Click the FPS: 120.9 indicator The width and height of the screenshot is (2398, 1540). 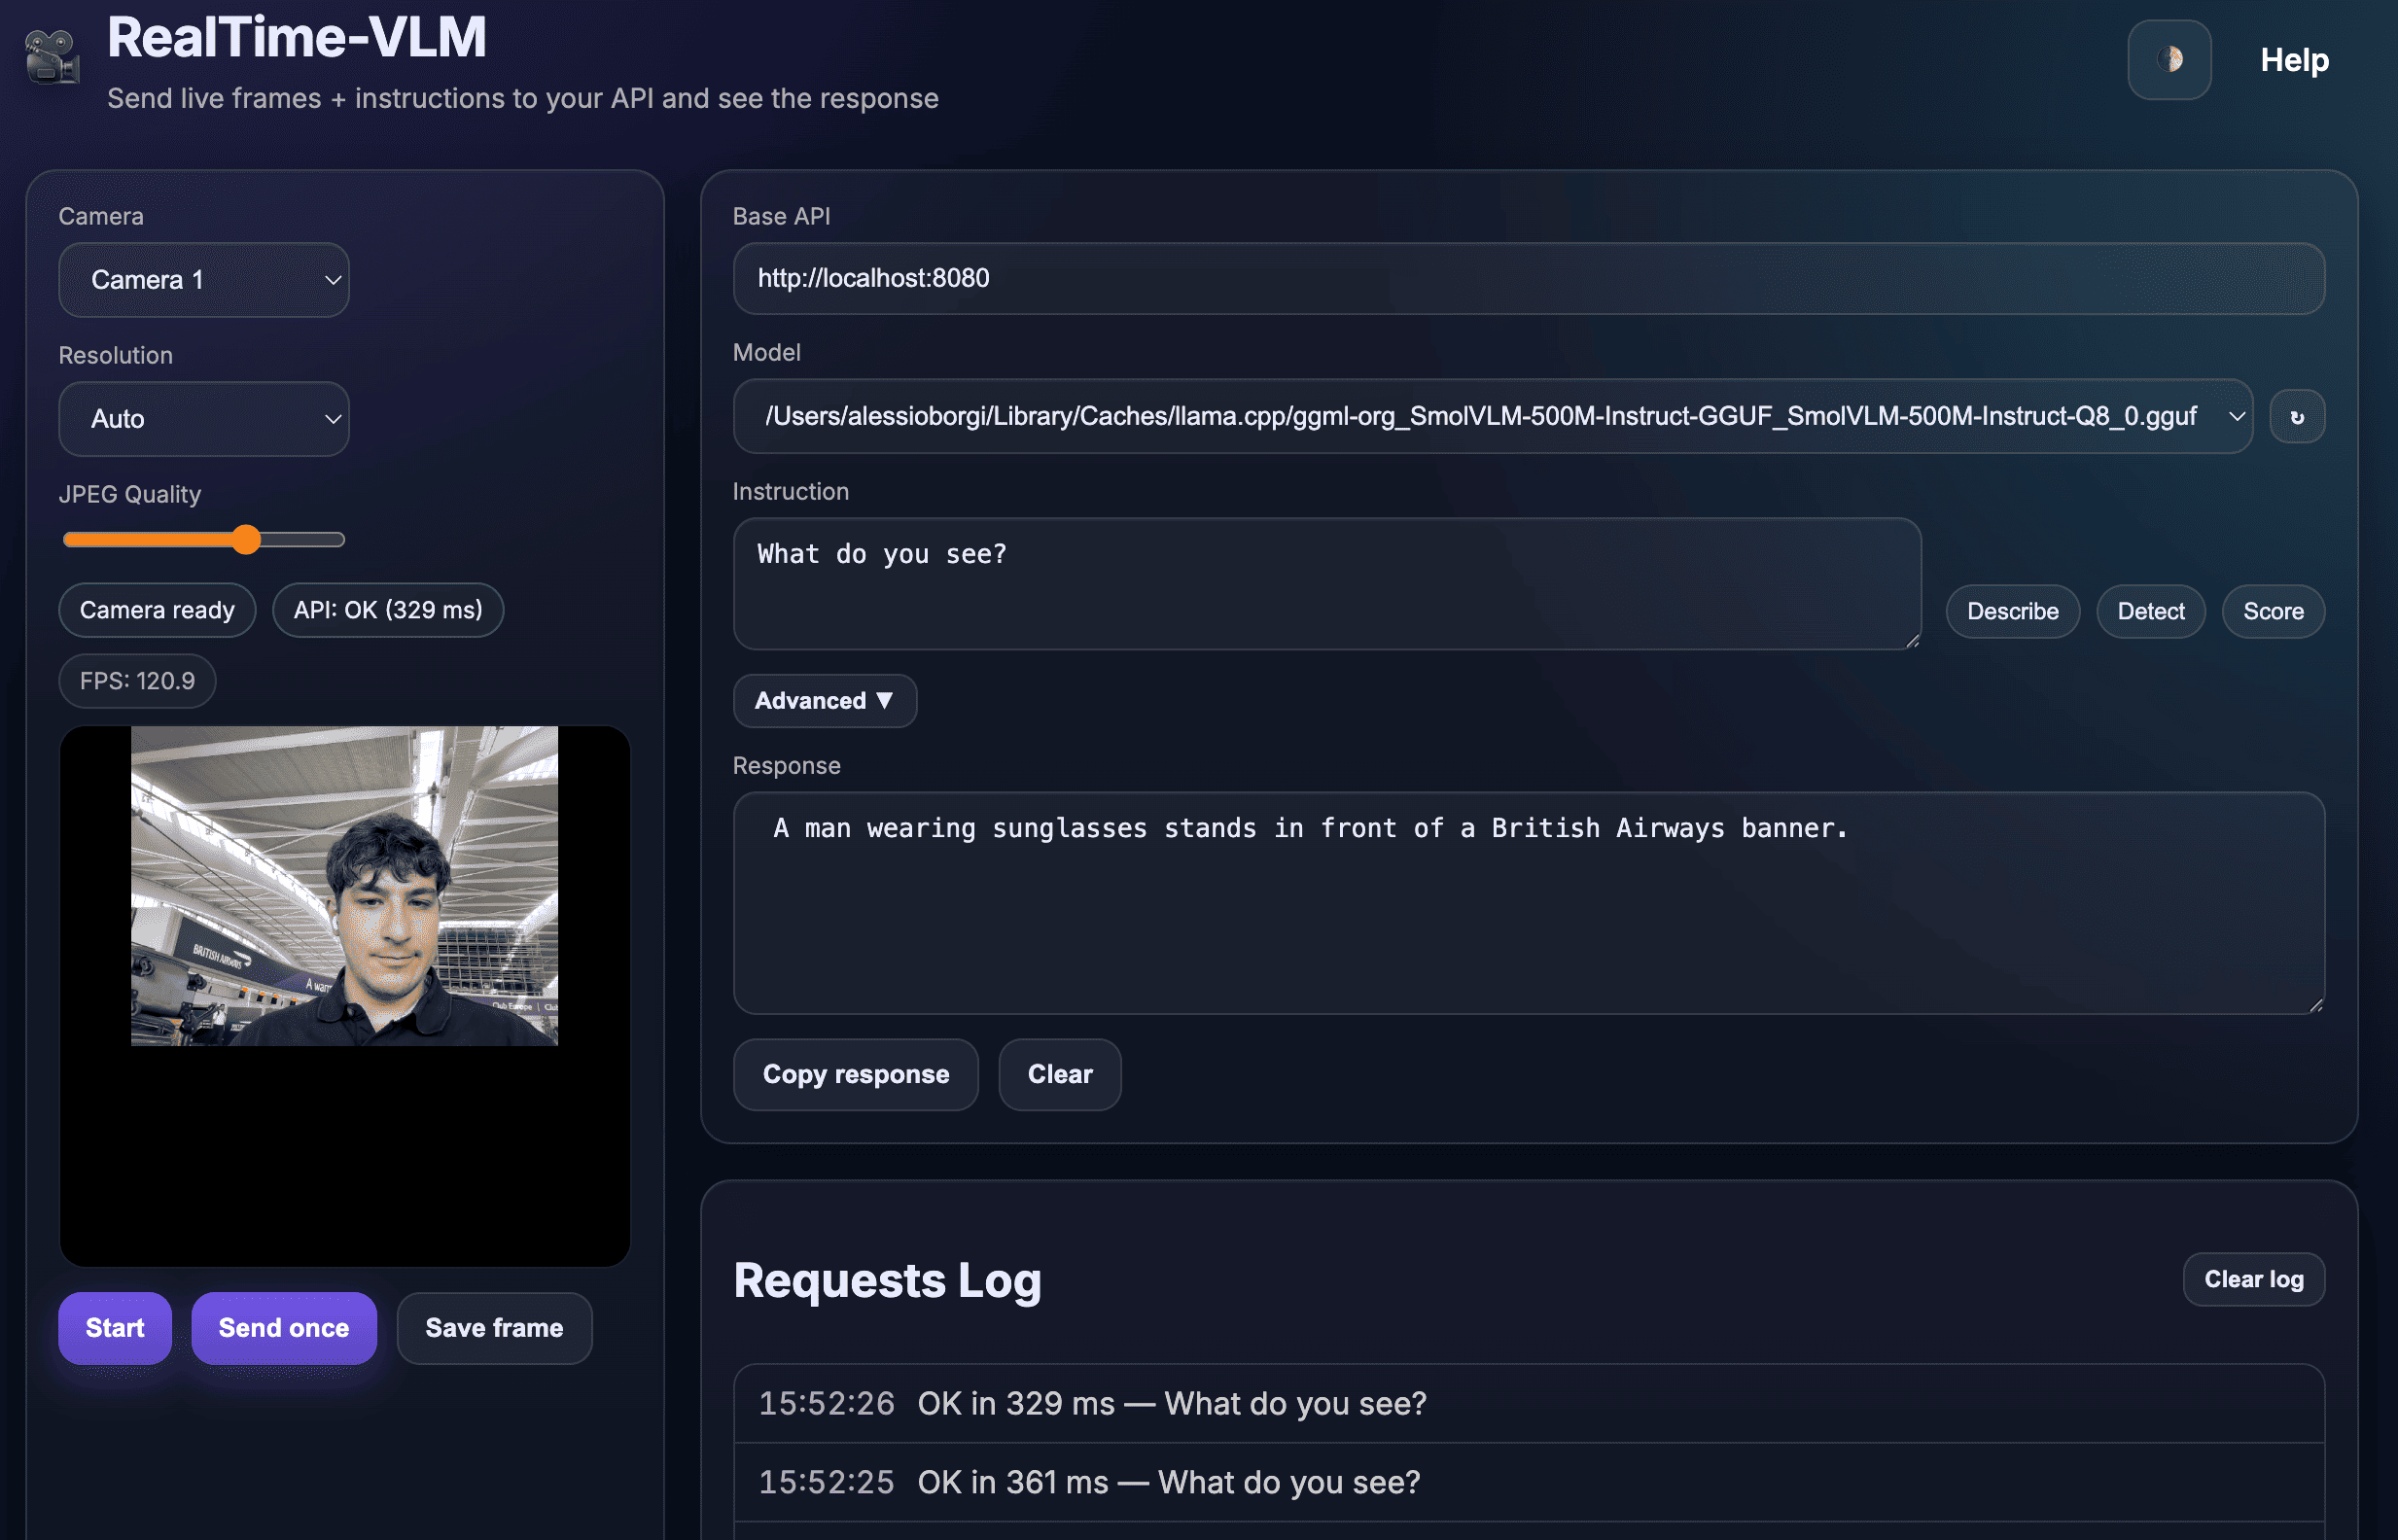tap(137, 681)
